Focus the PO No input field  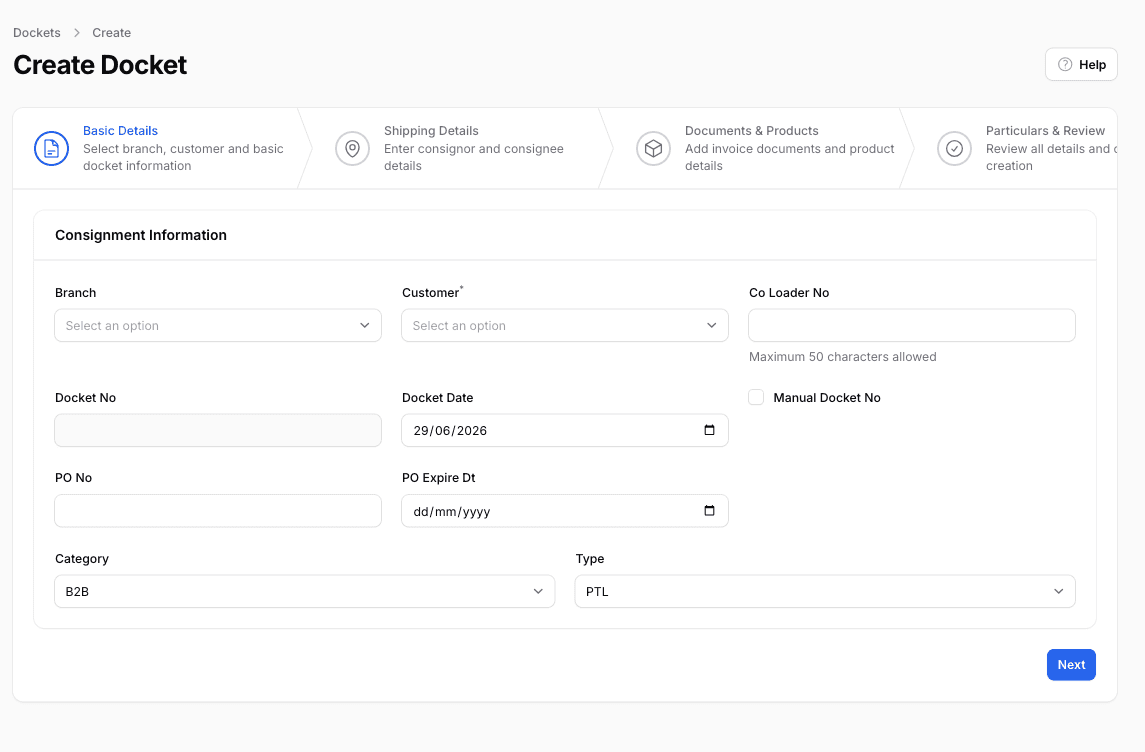click(x=218, y=510)
